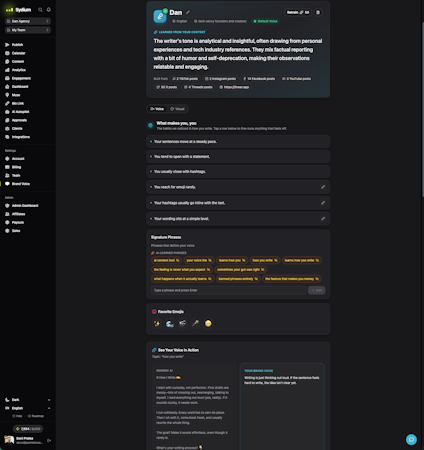This screenshot has width=424, height=450.
Task: Click the logout icon beside user profile
Action: 49,440
